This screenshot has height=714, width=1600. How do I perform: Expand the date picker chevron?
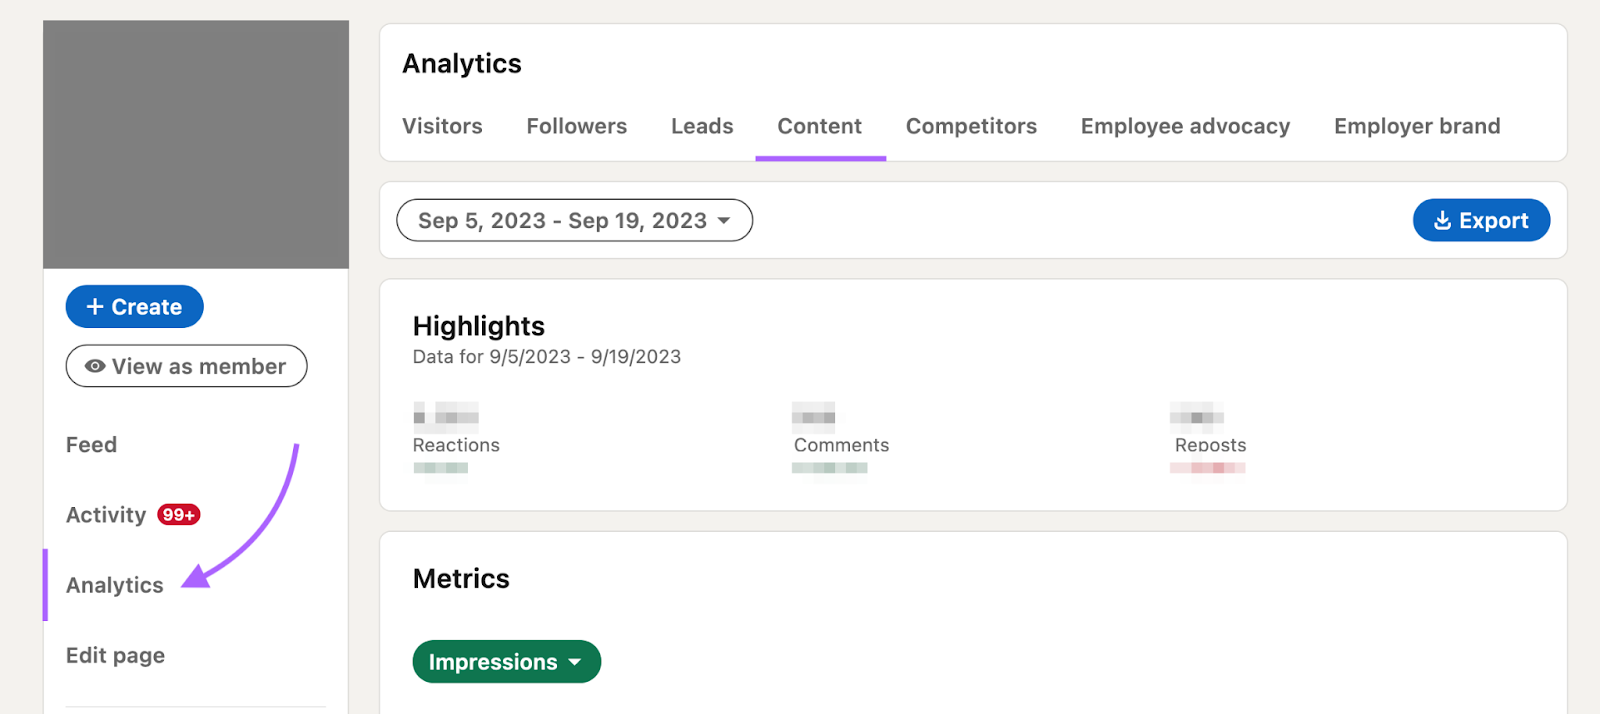[x=723, y=221]
